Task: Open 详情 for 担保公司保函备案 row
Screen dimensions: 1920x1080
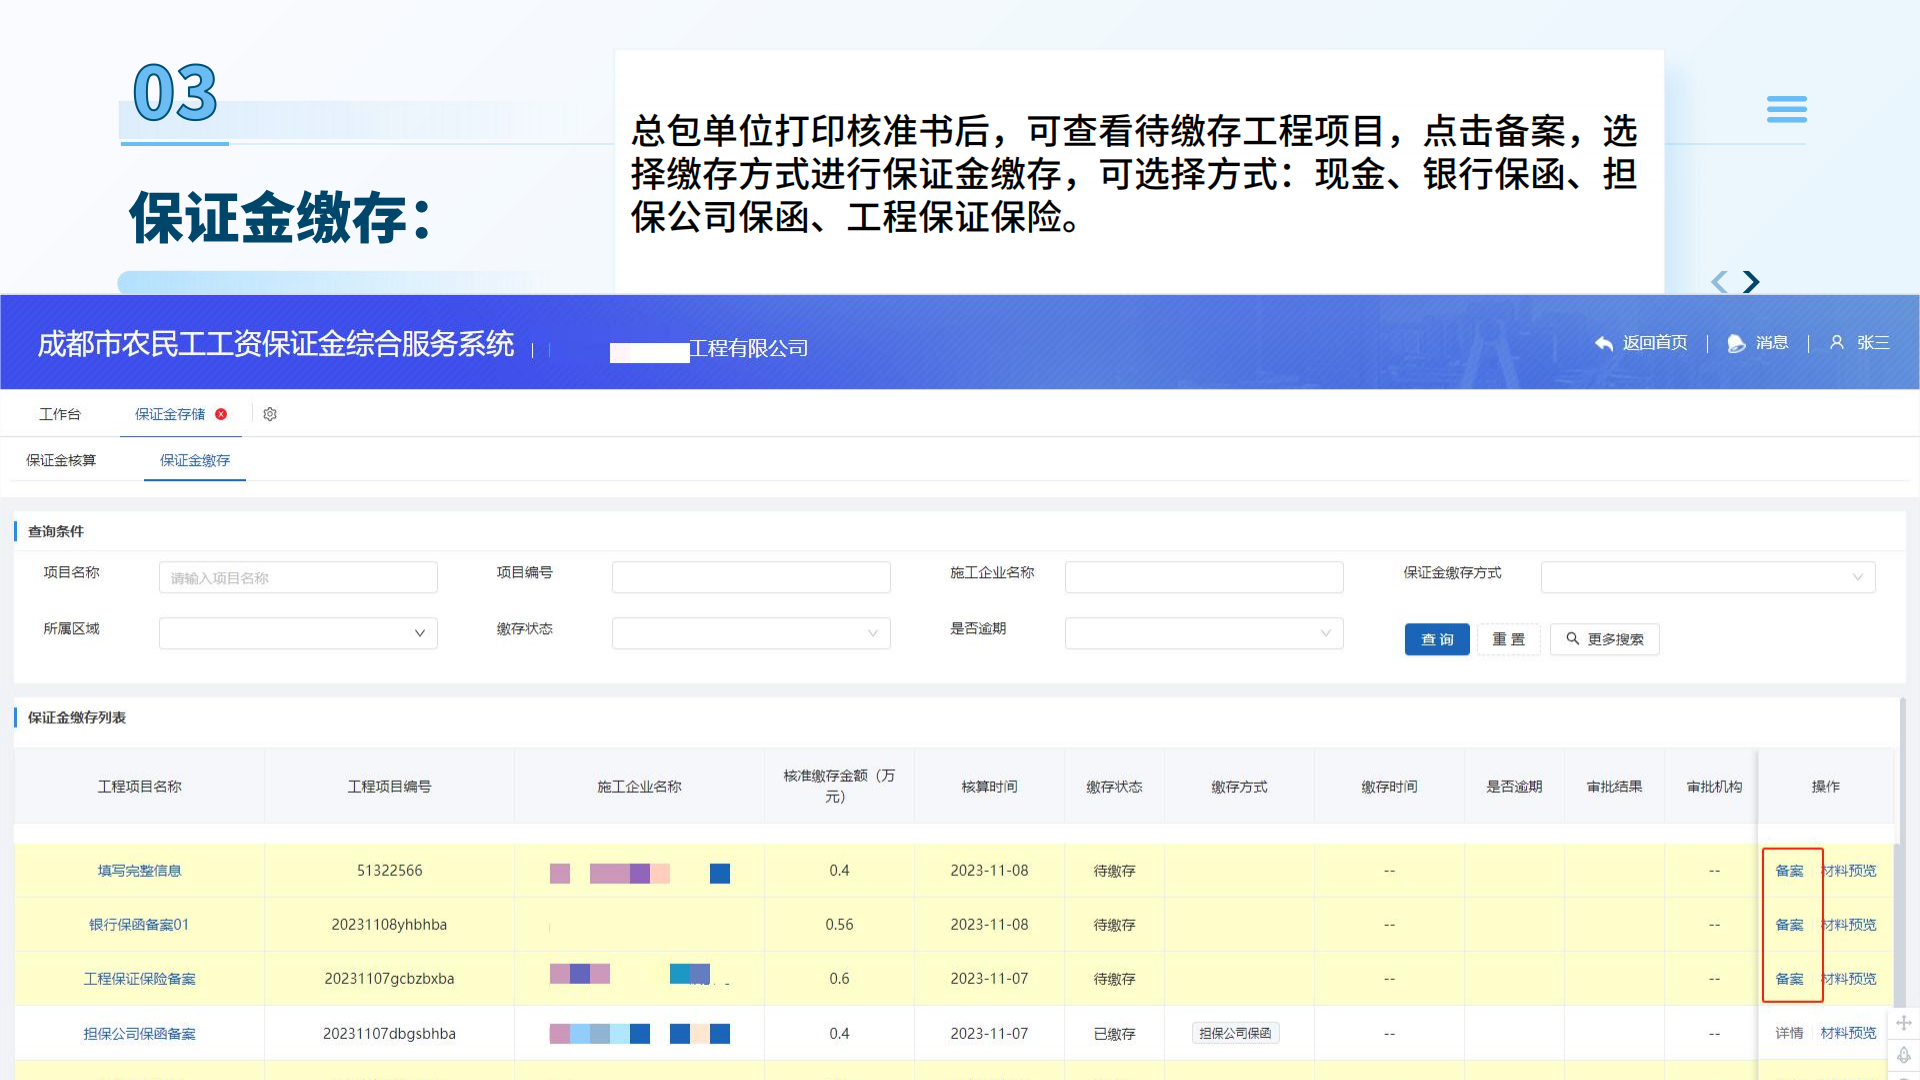Action: [1790, 1032]
